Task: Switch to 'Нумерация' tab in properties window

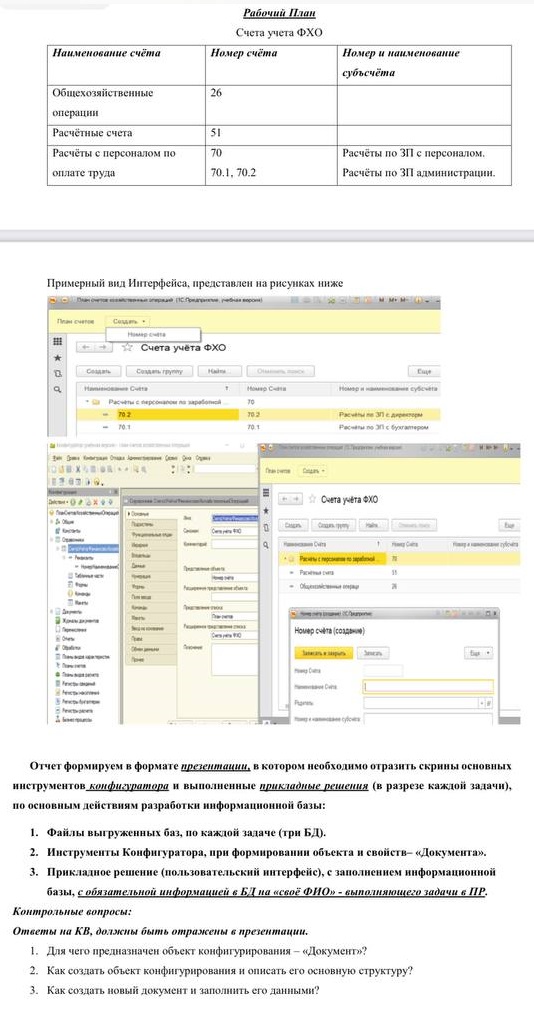Action: point(149,576)
